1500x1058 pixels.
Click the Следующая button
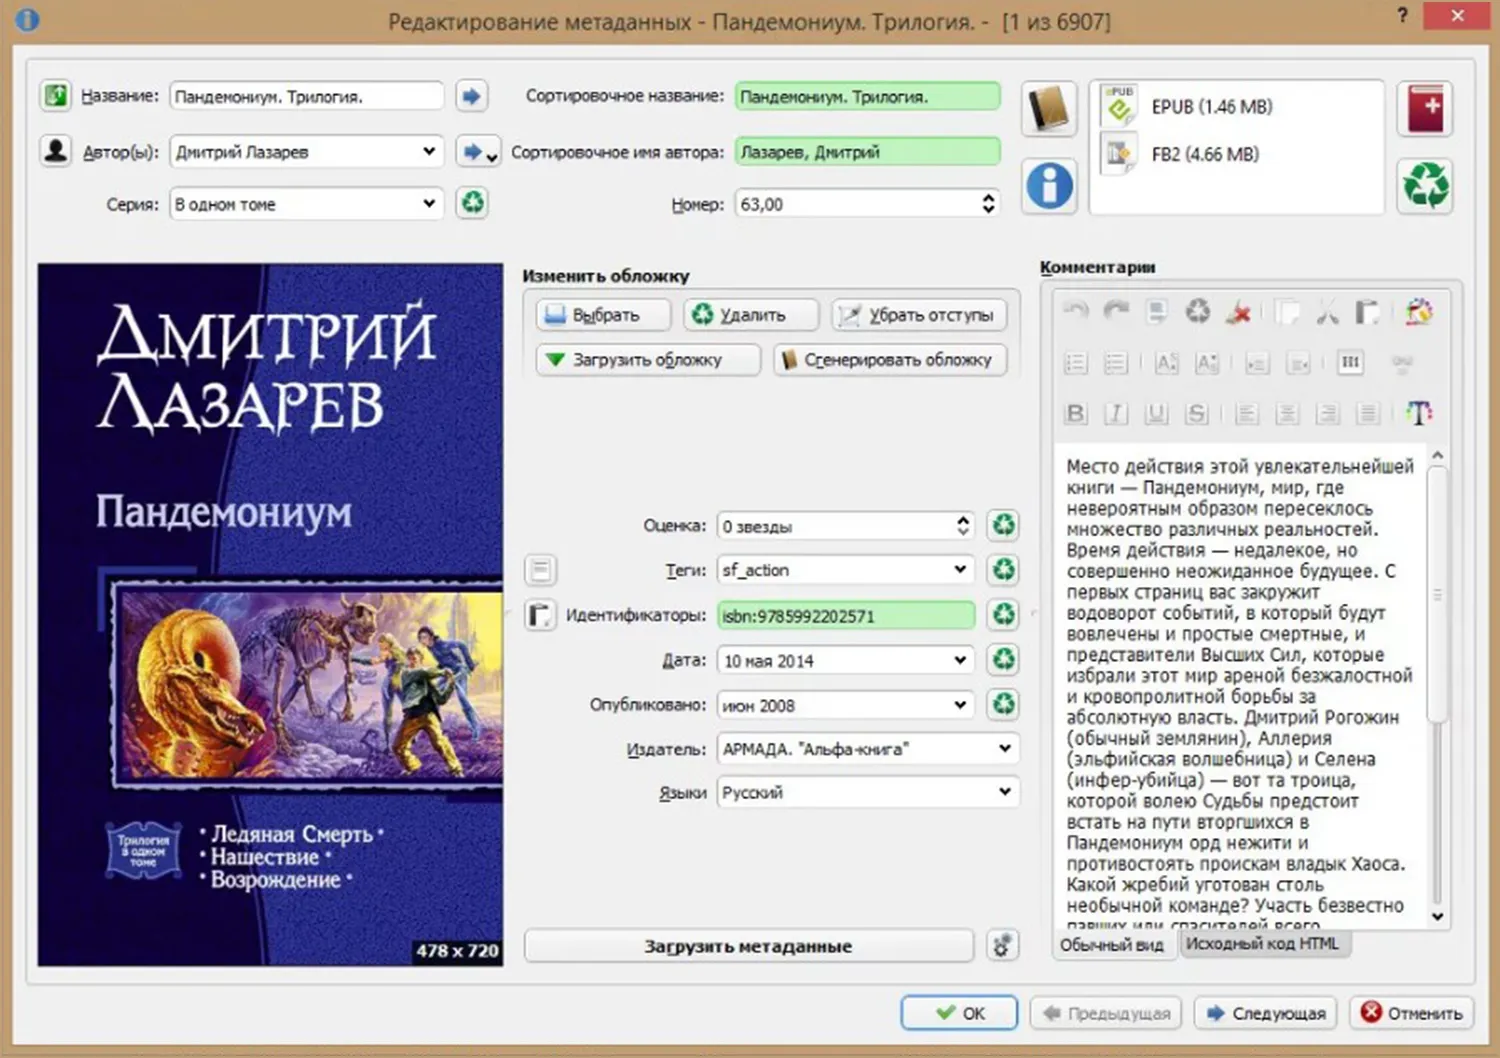pos(1266,1013)
